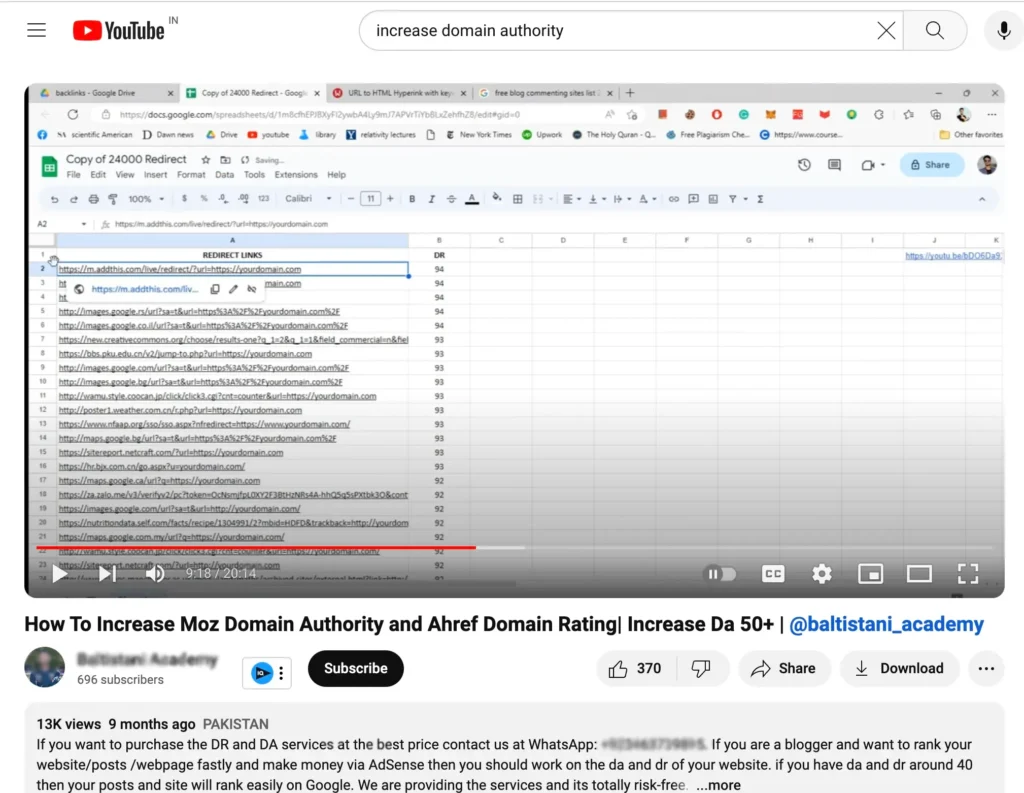Click the Format menu in the recorded Sheets window
This screenshot has height=793, width=1024.
[191, 175]
